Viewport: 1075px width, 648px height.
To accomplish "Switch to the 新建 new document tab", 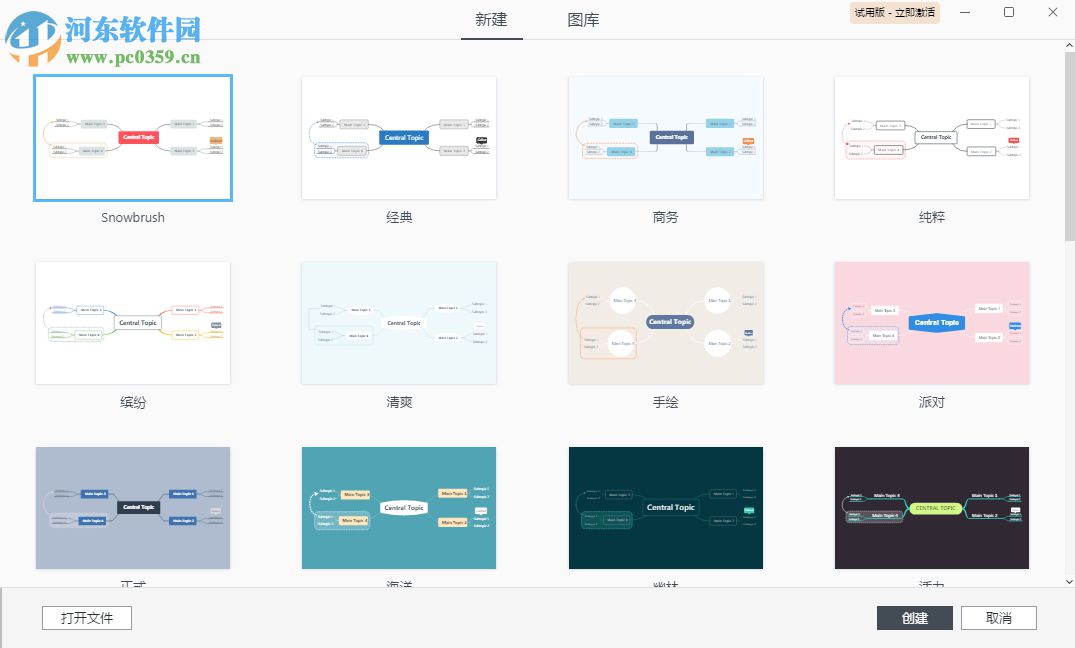I will [x=491, y=19].
